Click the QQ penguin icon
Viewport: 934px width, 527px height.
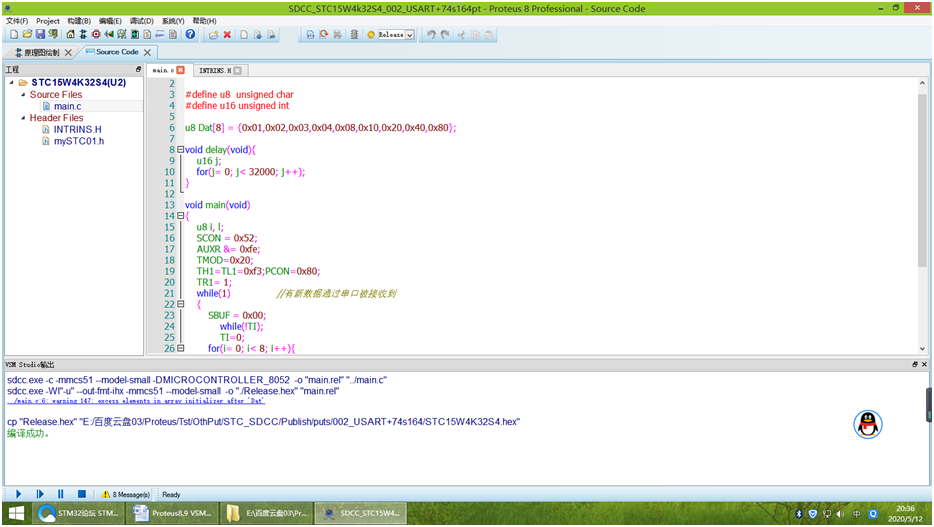coord(867,425)
